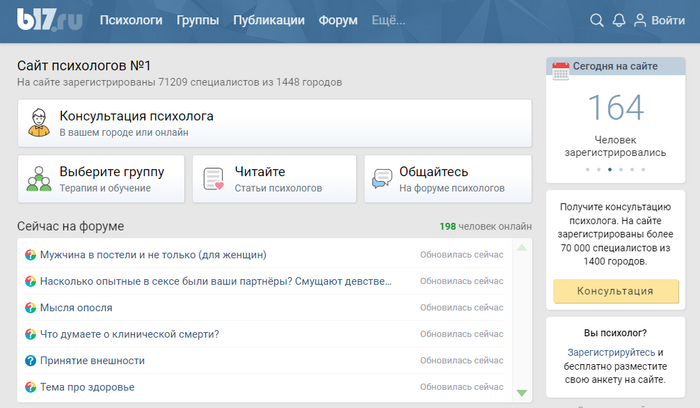Click the chat bubbles icon near Общайтесь
The image size is (700, 408).
pyautogui.click(x=381, y=179)
